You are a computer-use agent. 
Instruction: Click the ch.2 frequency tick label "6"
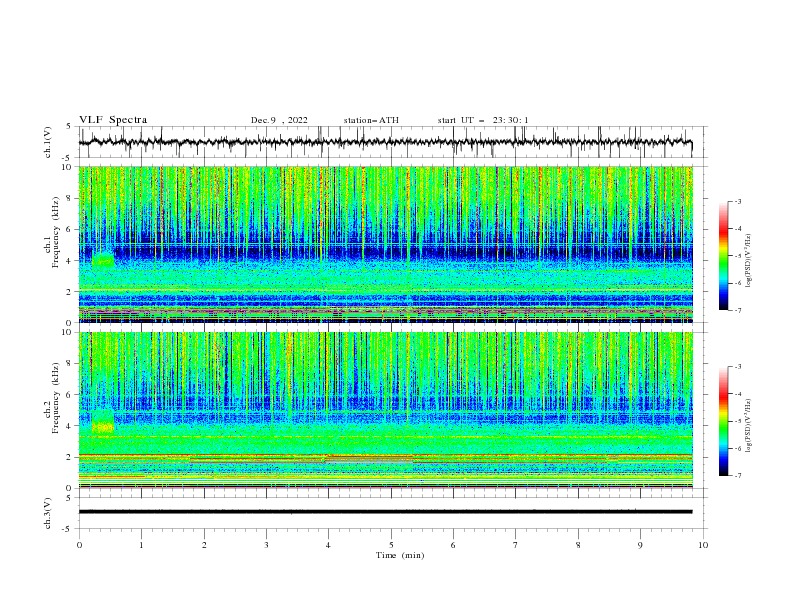(69, 395)
